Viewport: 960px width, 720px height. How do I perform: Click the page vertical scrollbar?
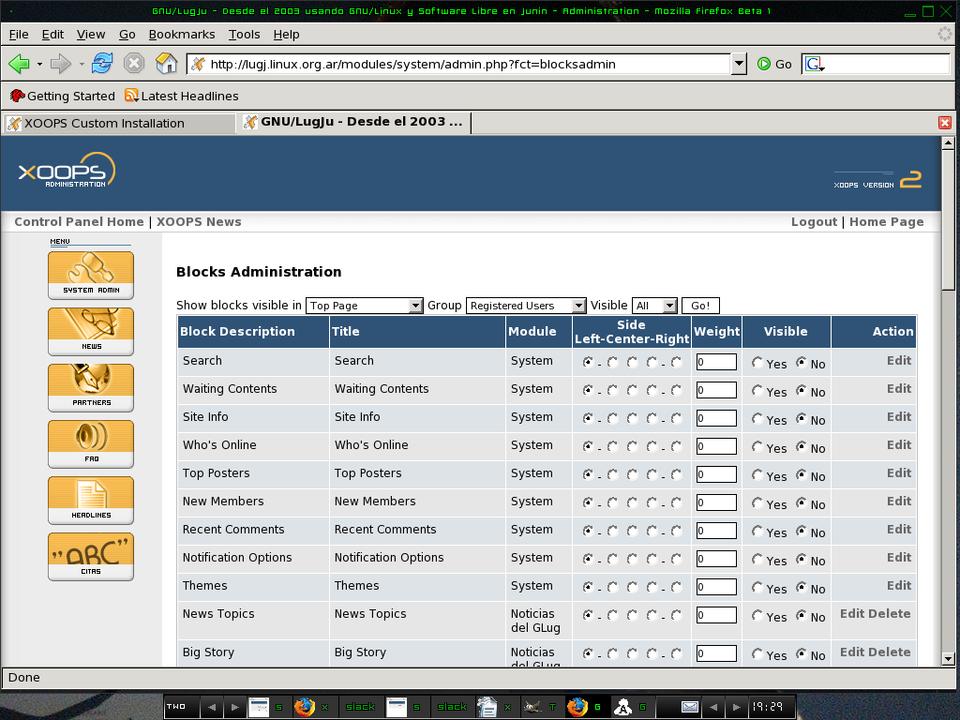(947, 400)
